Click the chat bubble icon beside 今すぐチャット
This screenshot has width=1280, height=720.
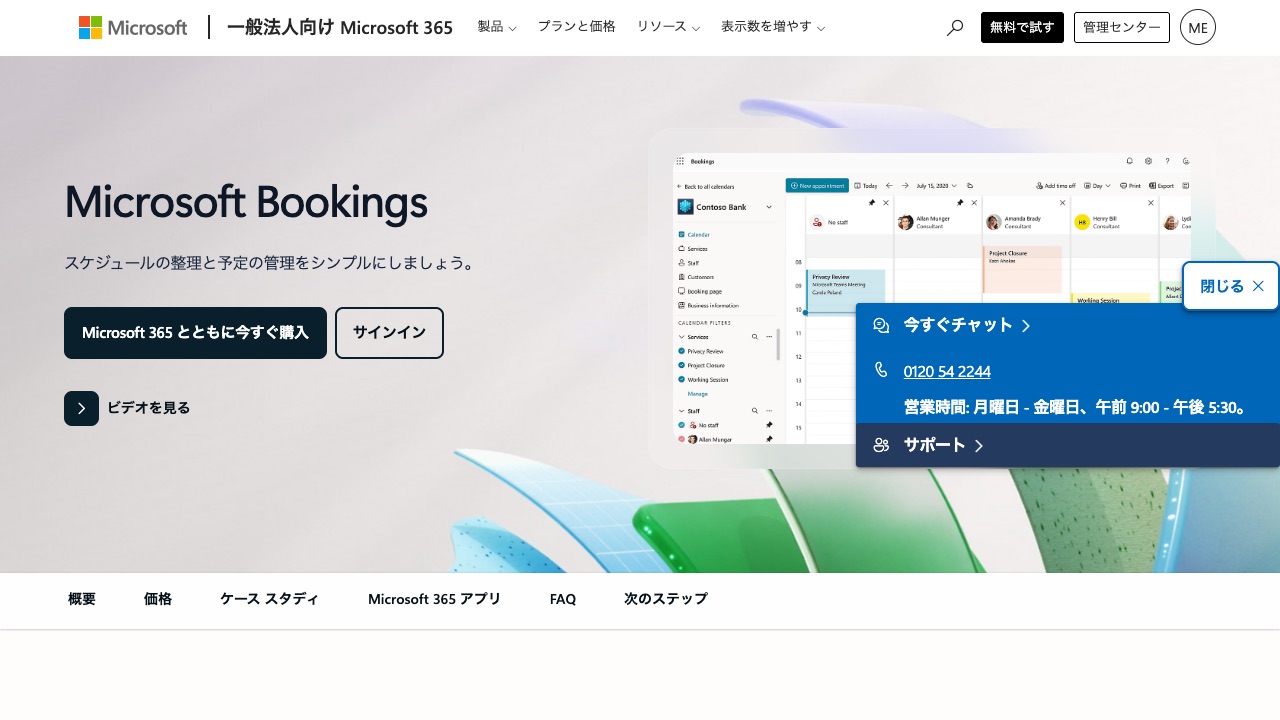pyautogui.click(x=881, y=325)
